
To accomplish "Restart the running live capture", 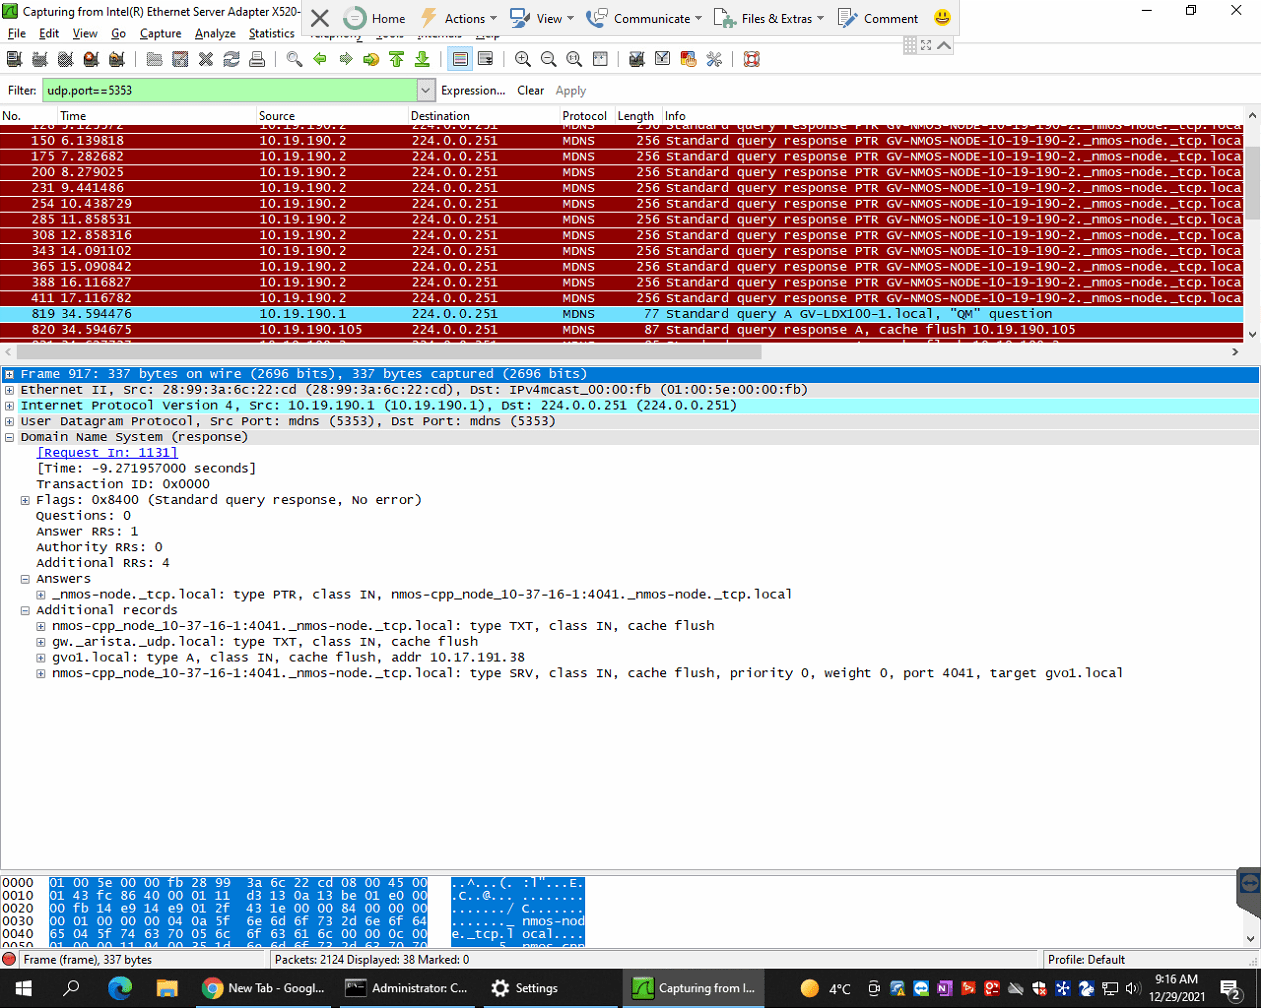I will pos(116,59).
